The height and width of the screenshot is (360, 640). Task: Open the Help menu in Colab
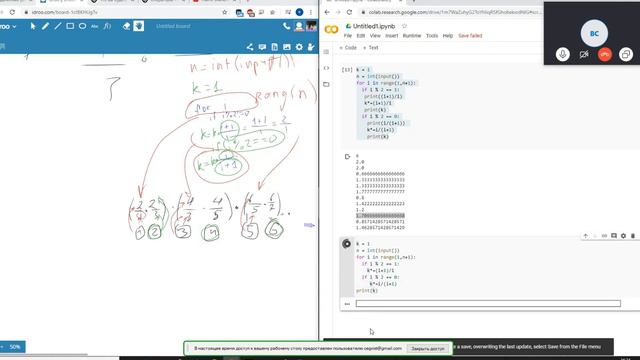(x=448, y=36)
